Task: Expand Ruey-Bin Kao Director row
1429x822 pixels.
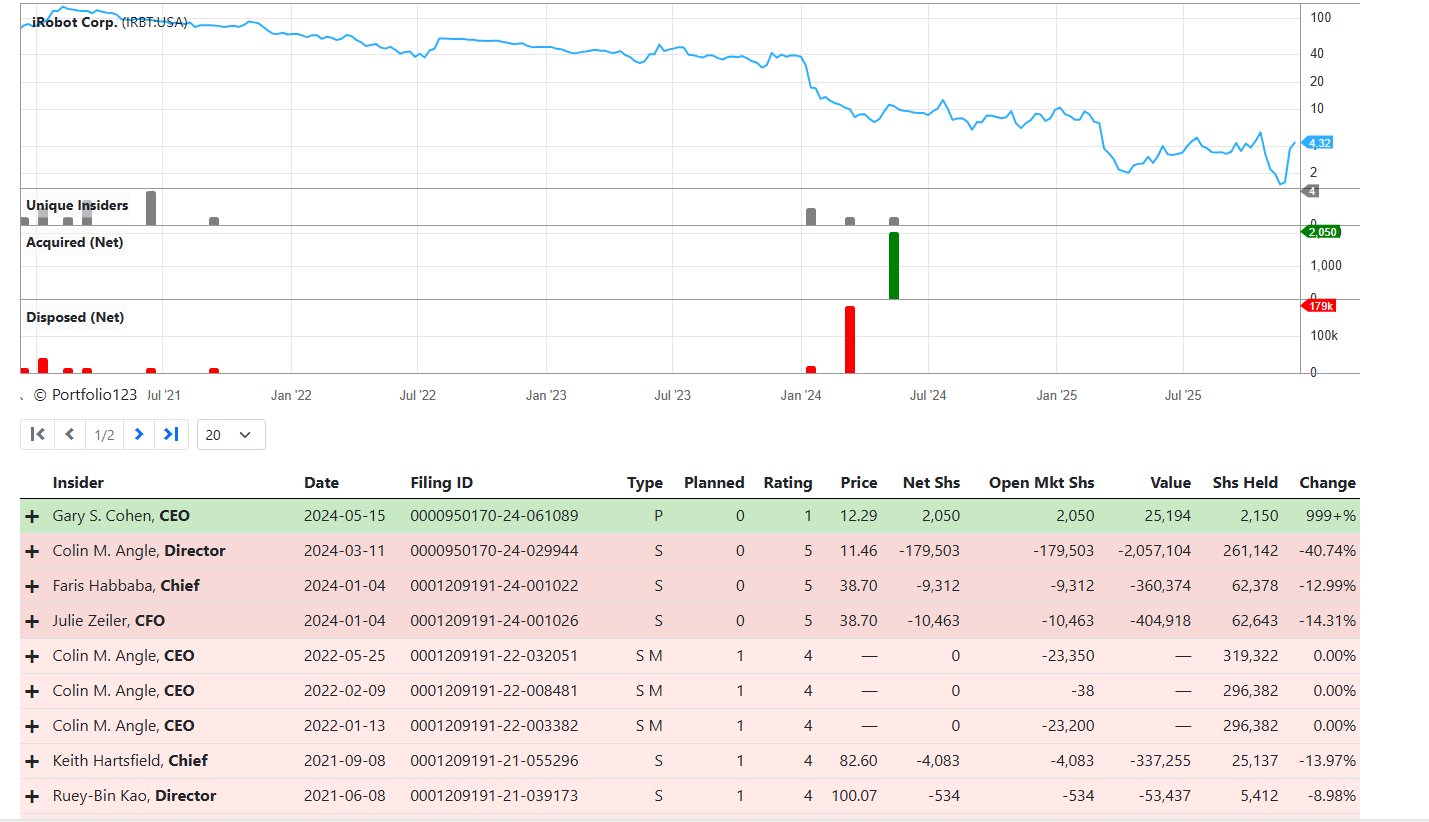Action: point(32,796)
